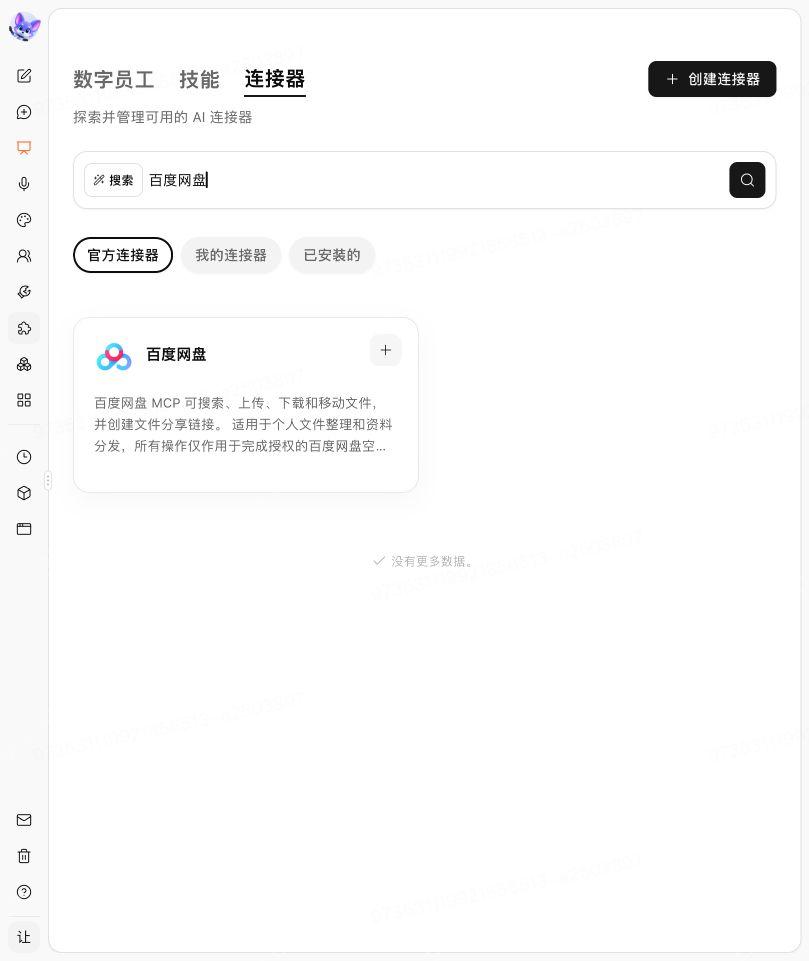Image resolution: width=809 pixels, height=961 pixels.
Task: Open the question mark help icon
Action: [24, 892]
